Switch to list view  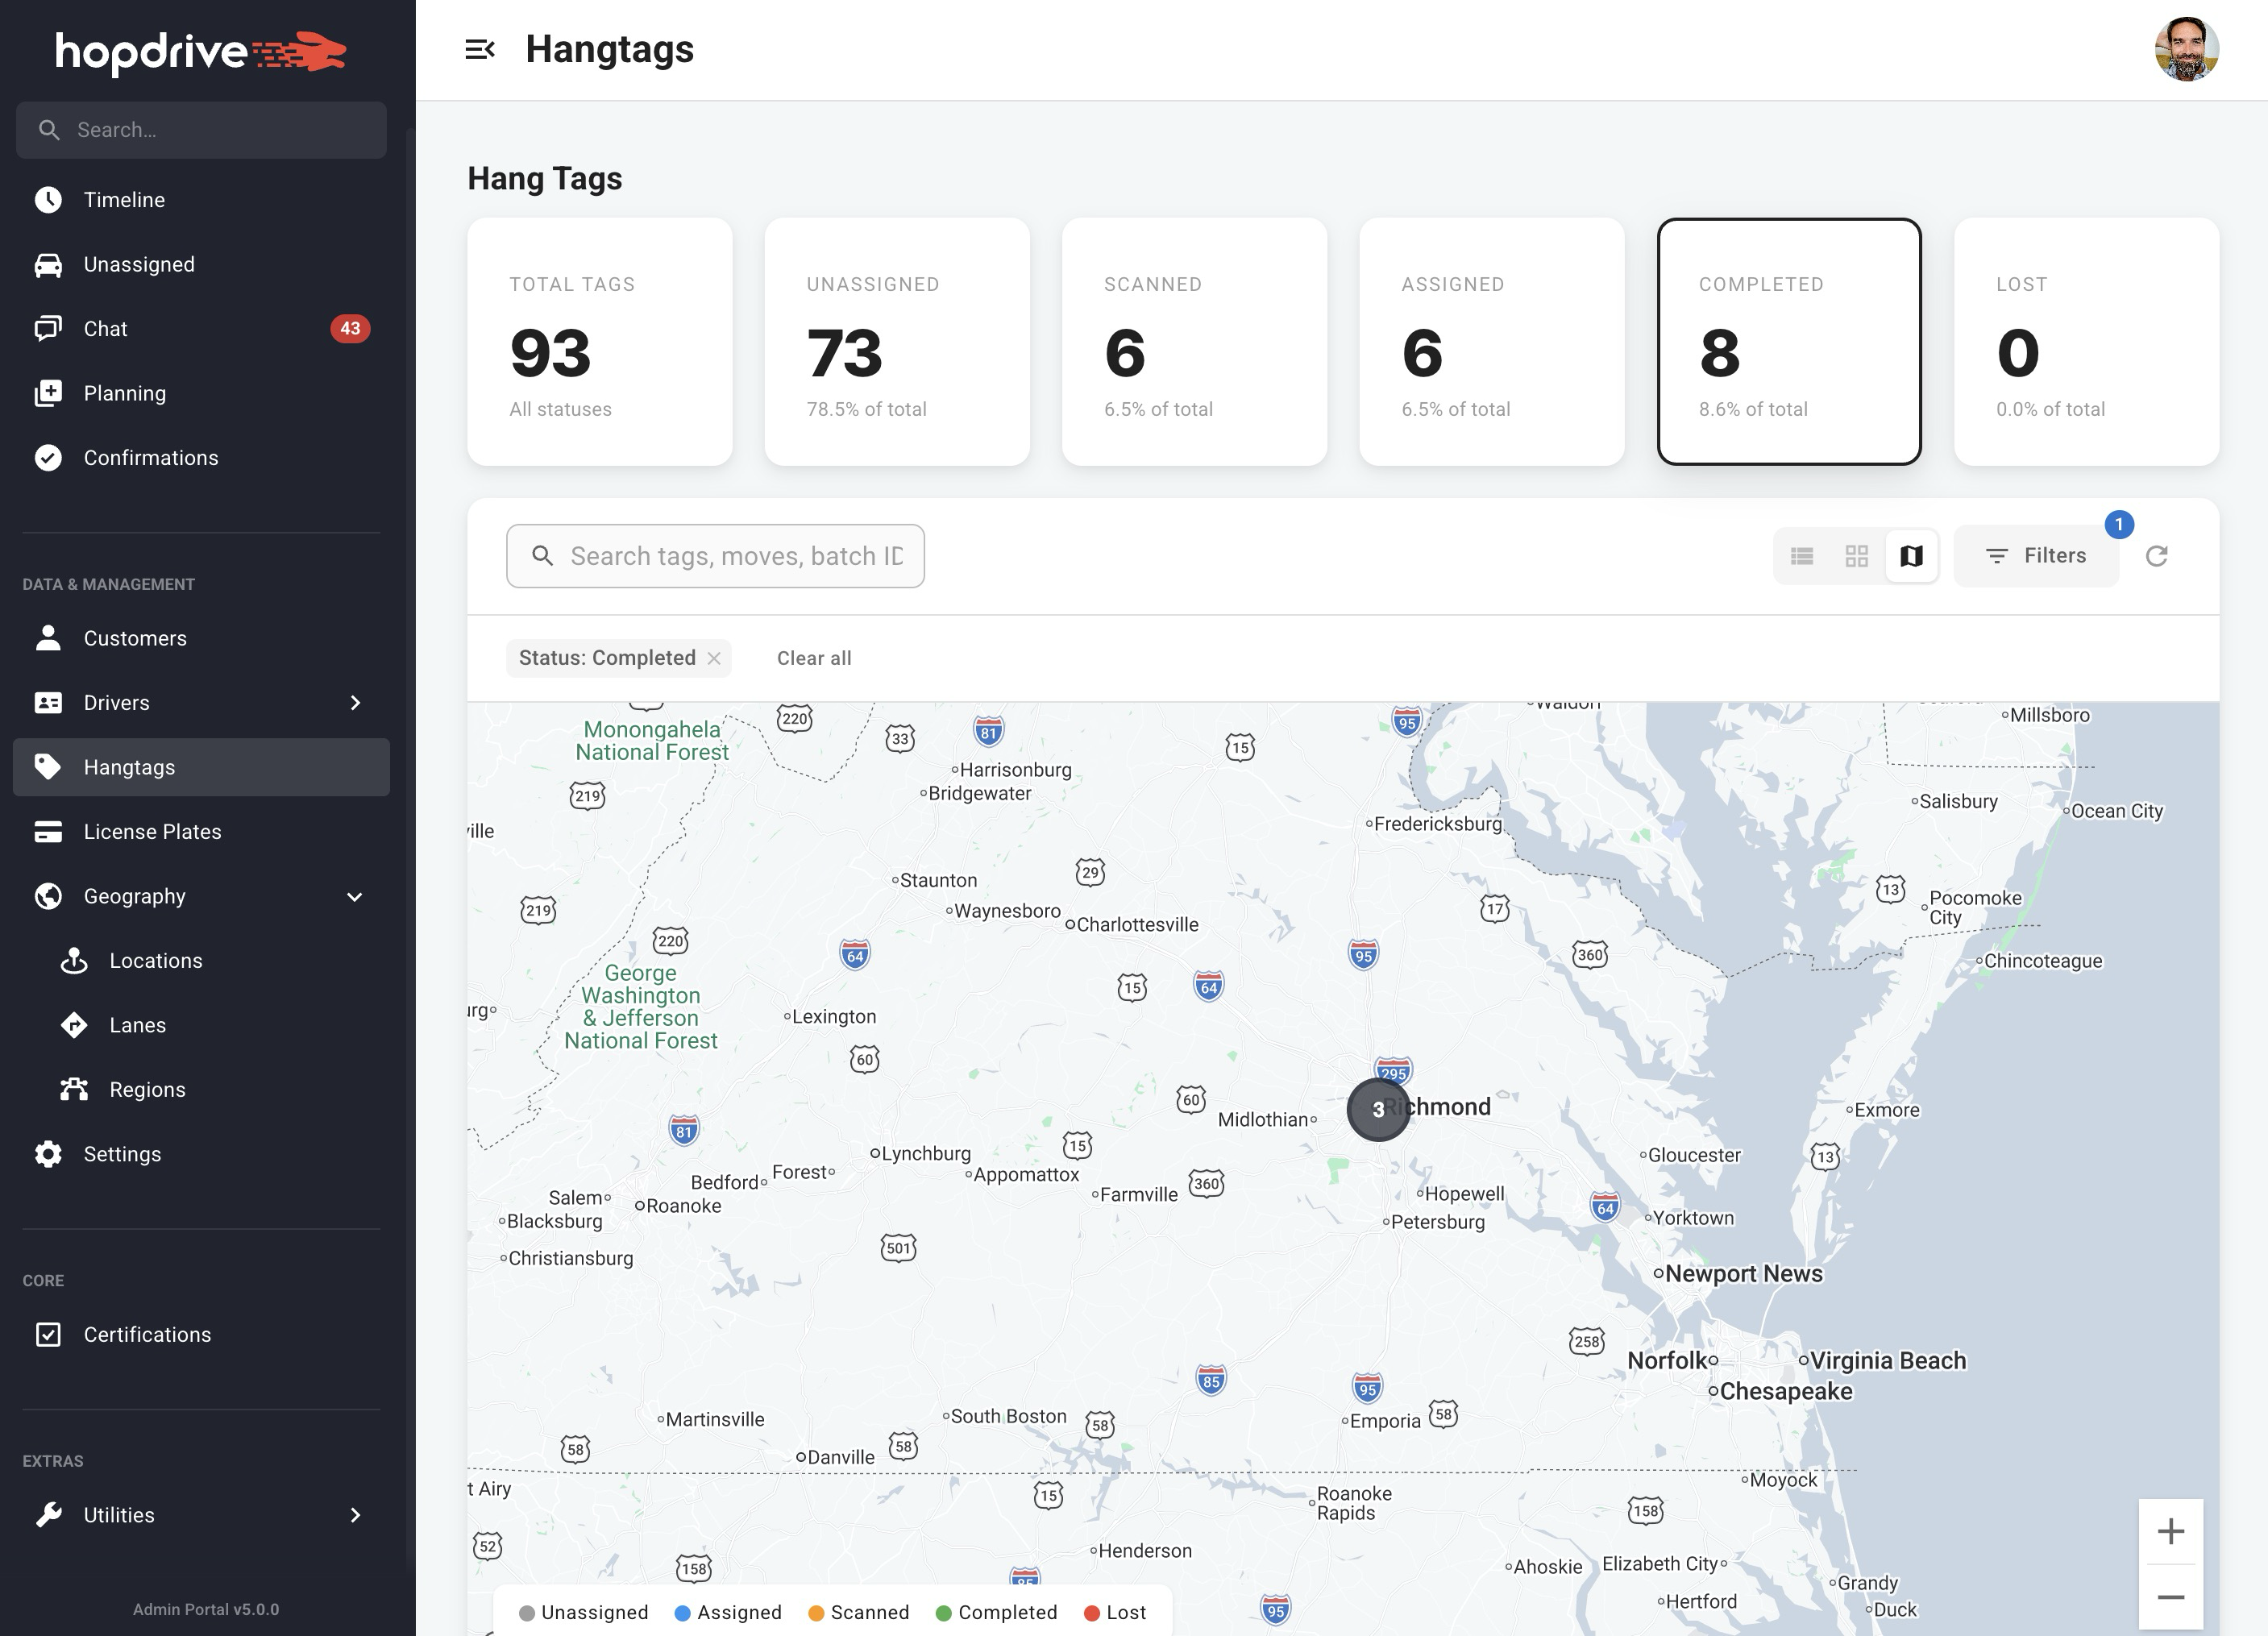point(1802,556)
